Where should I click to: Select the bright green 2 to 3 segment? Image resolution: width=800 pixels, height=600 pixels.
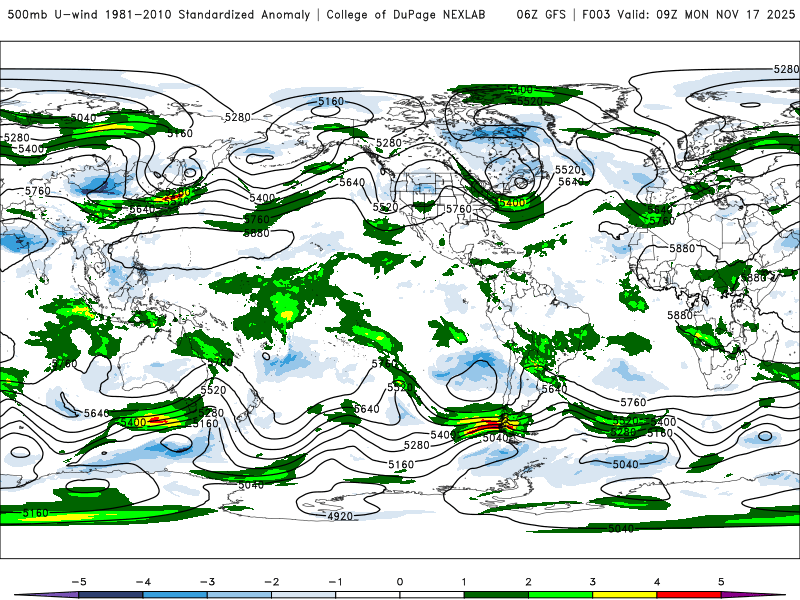561,595
